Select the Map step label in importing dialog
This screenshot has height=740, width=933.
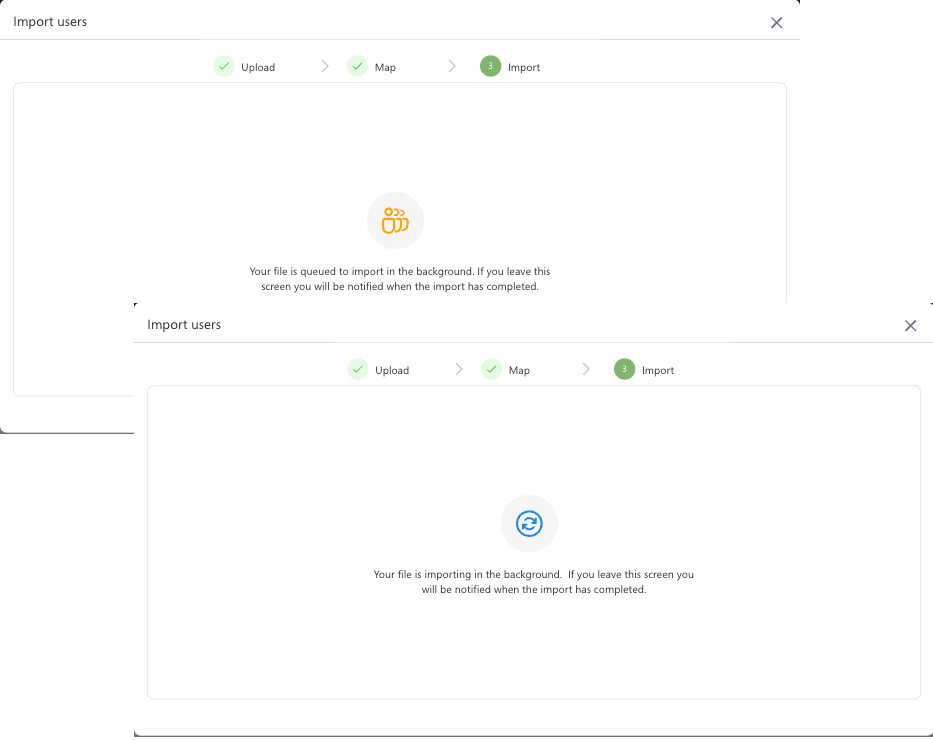pyautogui.click(x=519, y=371)
